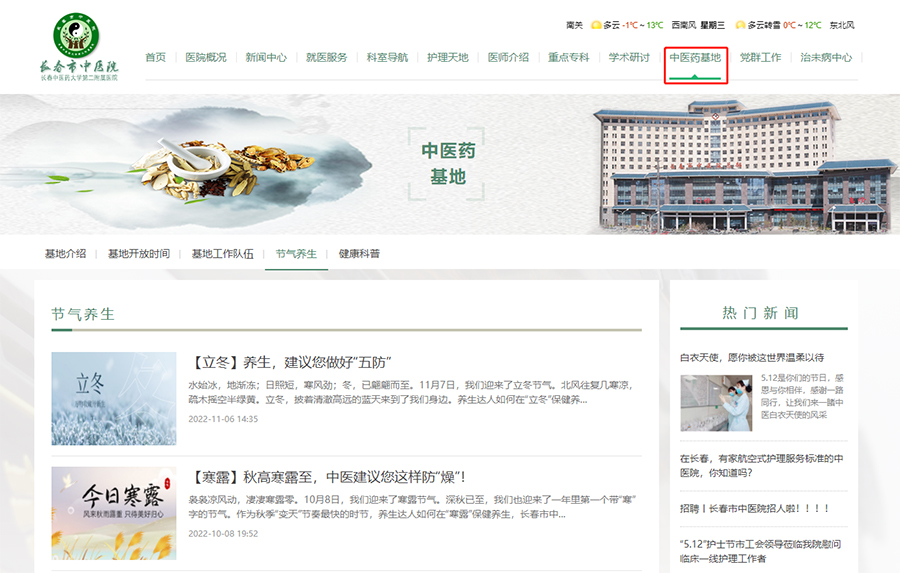Open the 党群工作 navigation item
The image size is (900, 573).
pyautogui.click(x=760, y=58)
